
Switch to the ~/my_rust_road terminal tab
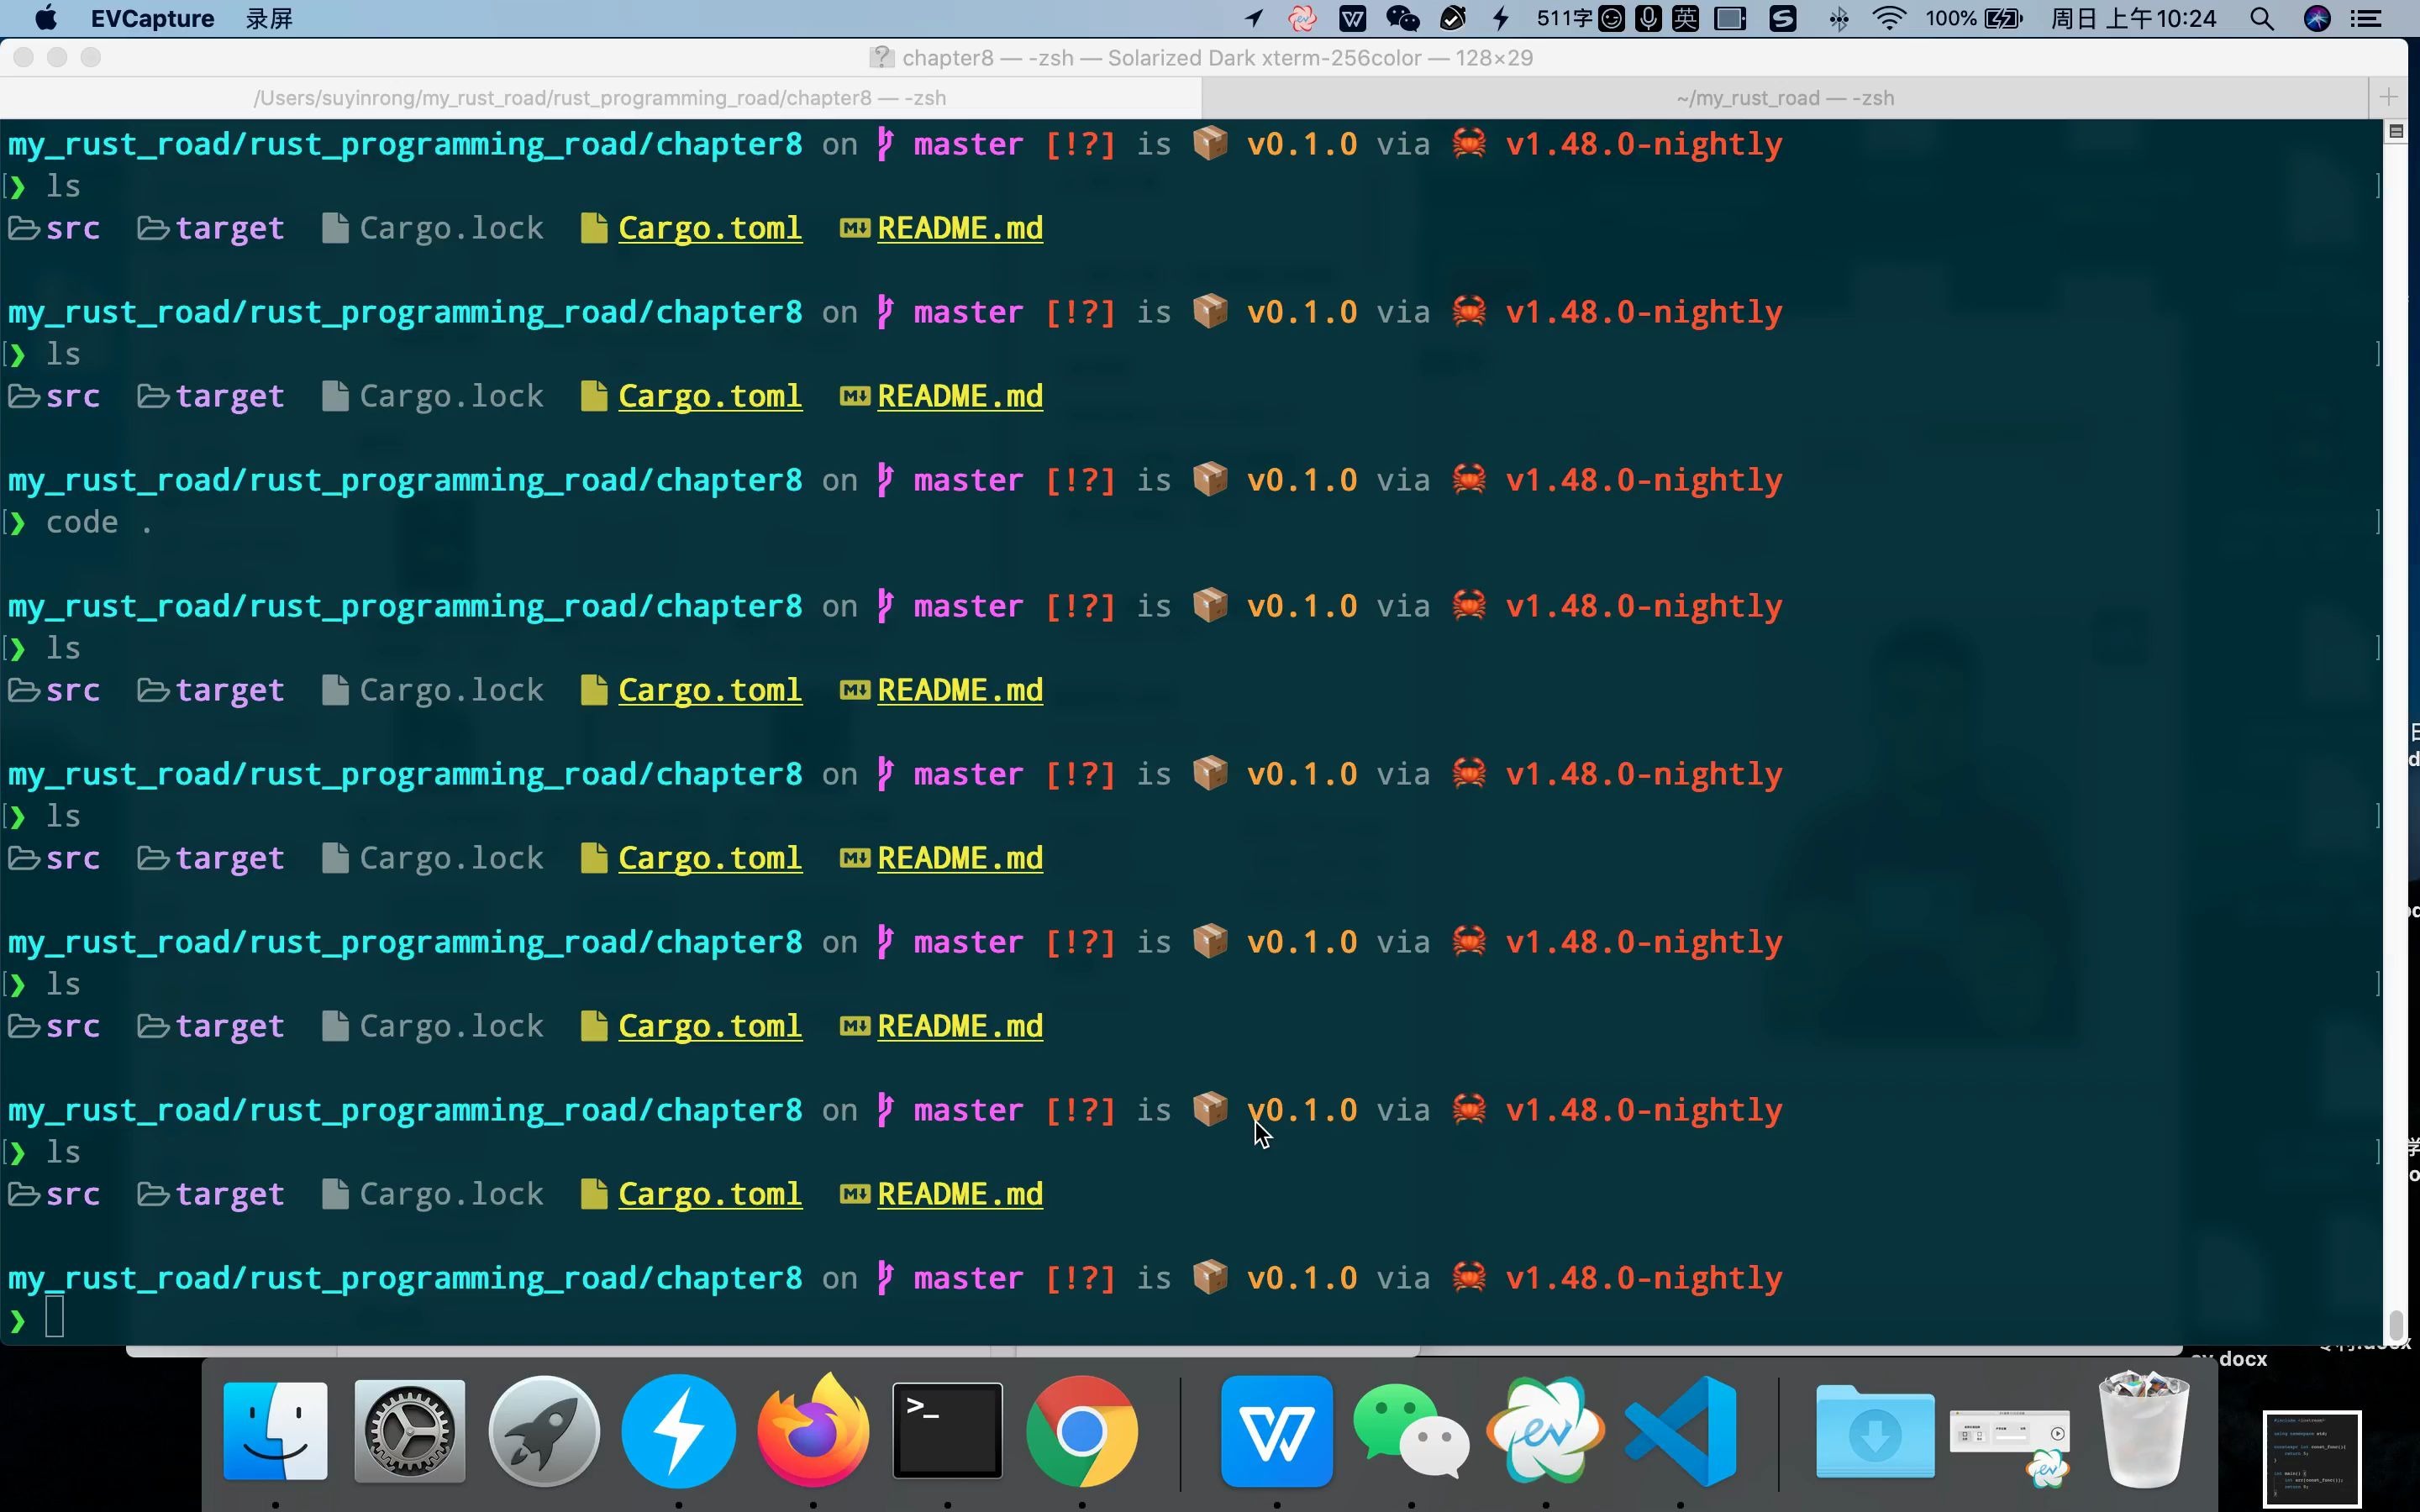click(x=1784, y=98)
